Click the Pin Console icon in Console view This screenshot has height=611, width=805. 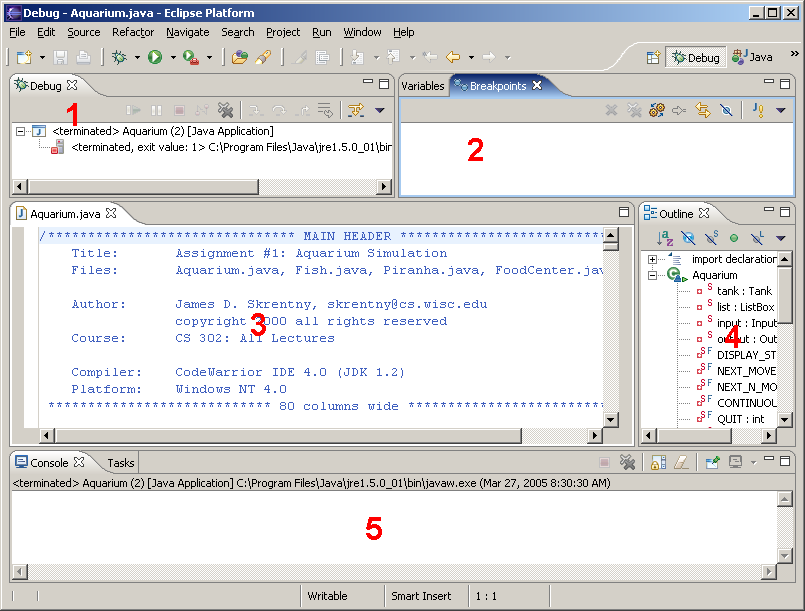click(712, 462)
